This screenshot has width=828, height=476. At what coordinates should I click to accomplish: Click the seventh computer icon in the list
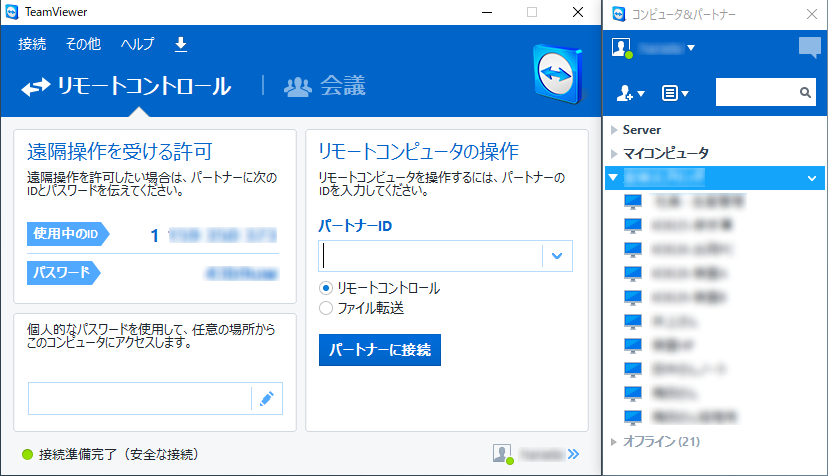point(633,345)
